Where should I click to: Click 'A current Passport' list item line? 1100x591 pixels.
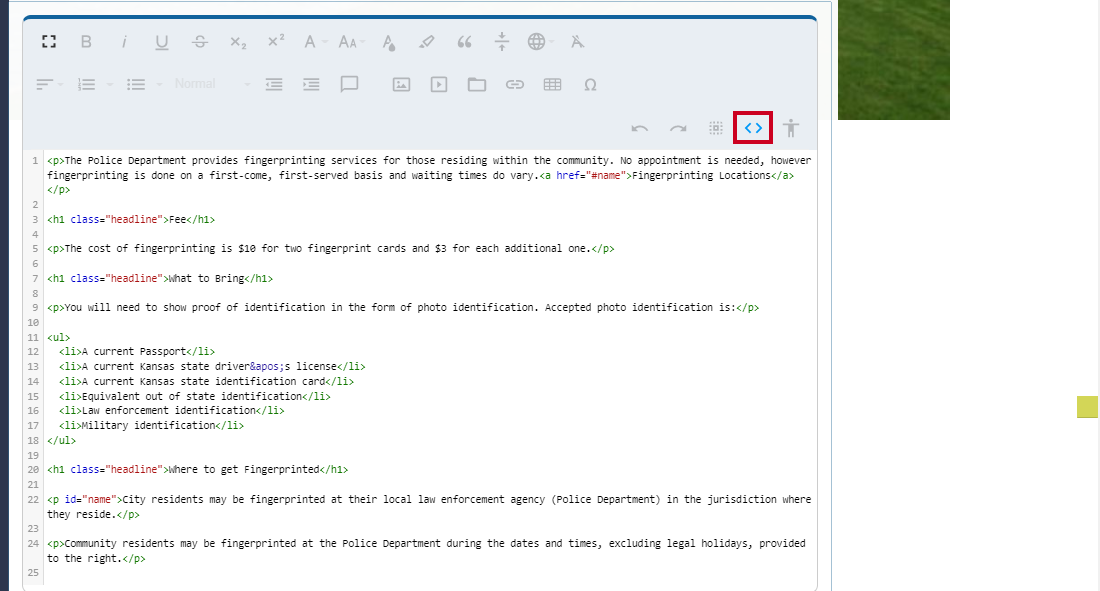[137, 352]
